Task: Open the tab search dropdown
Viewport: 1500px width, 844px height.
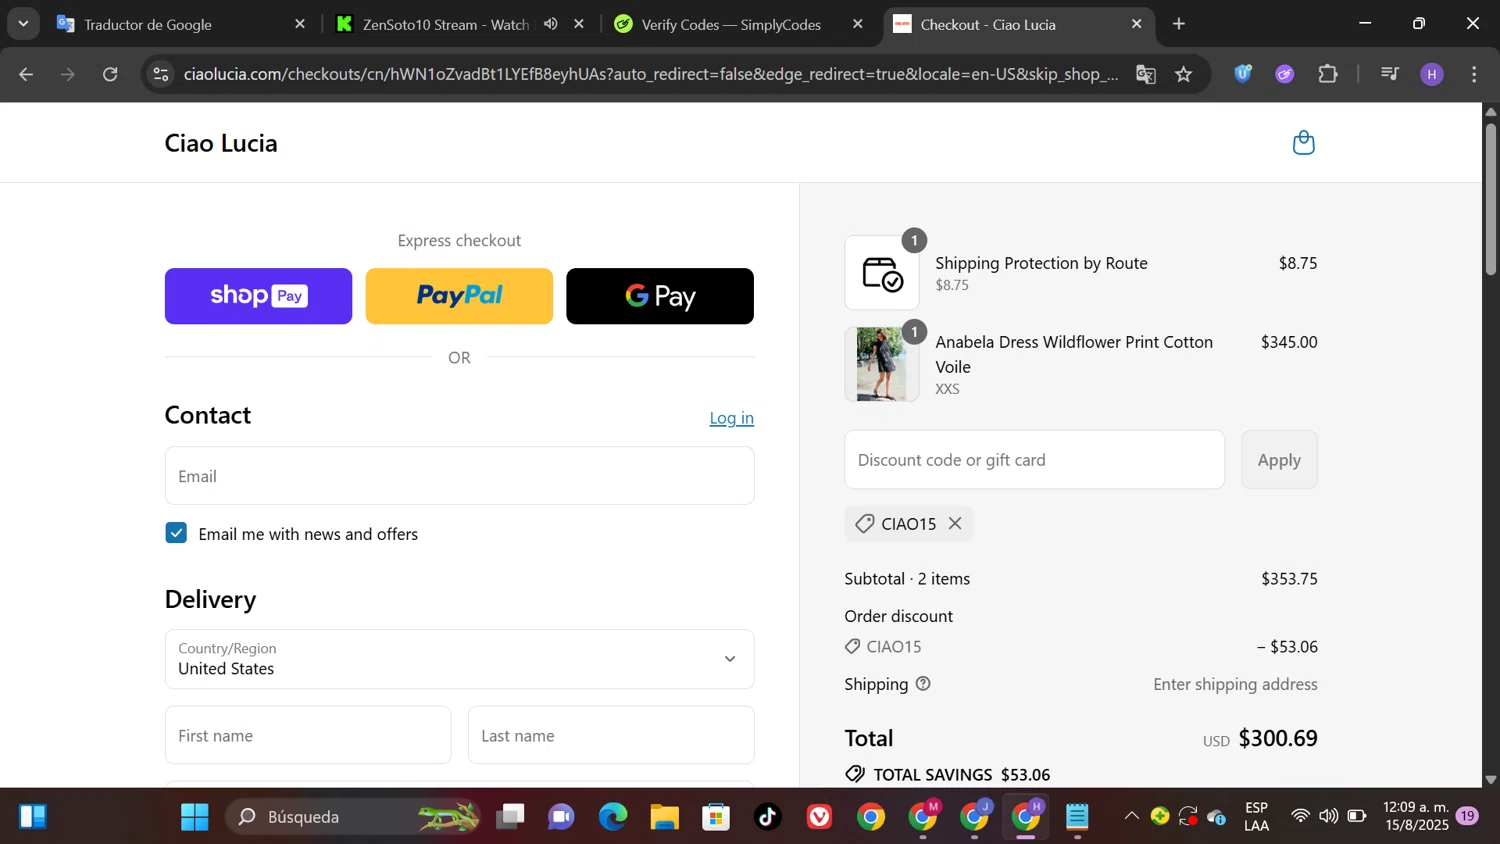Action: coord(23,24)
